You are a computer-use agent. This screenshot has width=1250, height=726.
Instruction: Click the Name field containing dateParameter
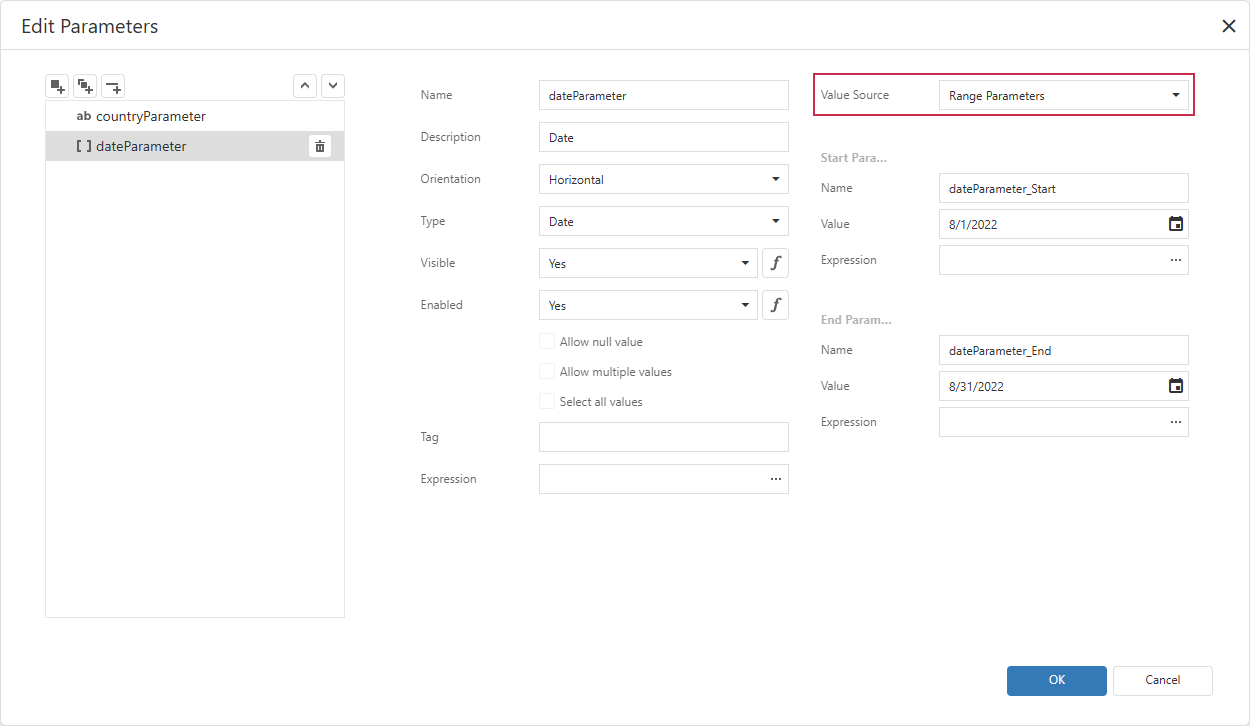click(664, 95)
